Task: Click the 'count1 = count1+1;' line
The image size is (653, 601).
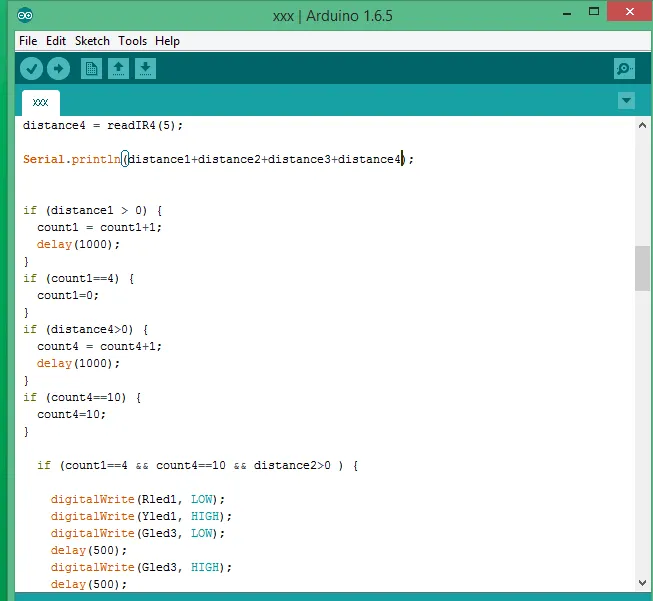Action: pos(99,227)
